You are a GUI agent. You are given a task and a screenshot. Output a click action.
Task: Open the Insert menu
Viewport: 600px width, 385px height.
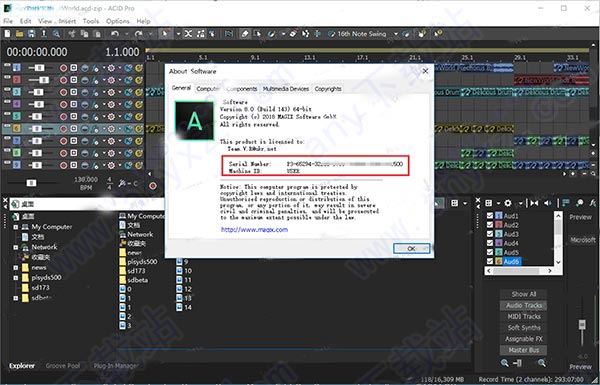pyautogui.click(x=67, y=21)
